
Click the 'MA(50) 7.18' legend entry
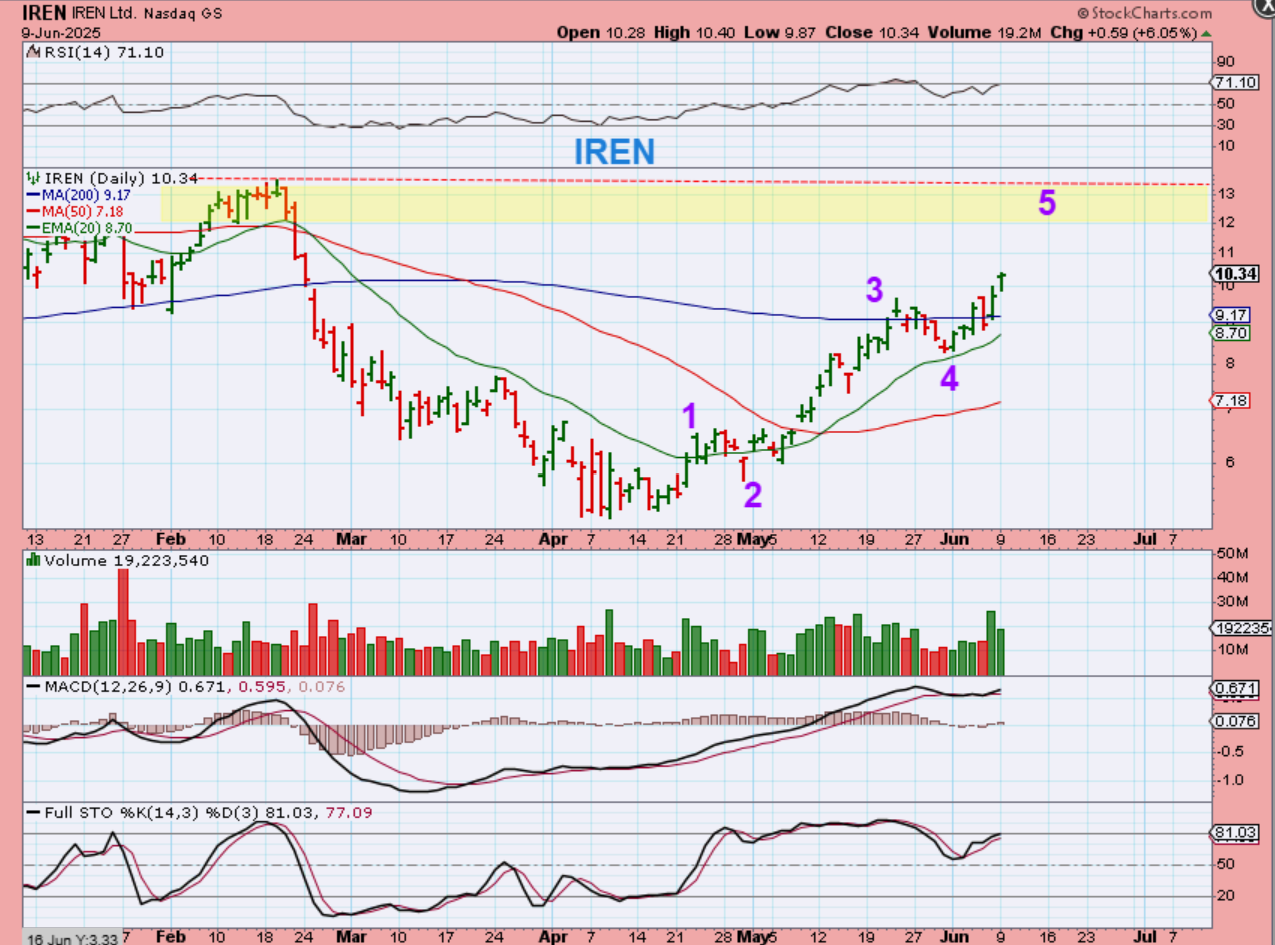(82, 214)
